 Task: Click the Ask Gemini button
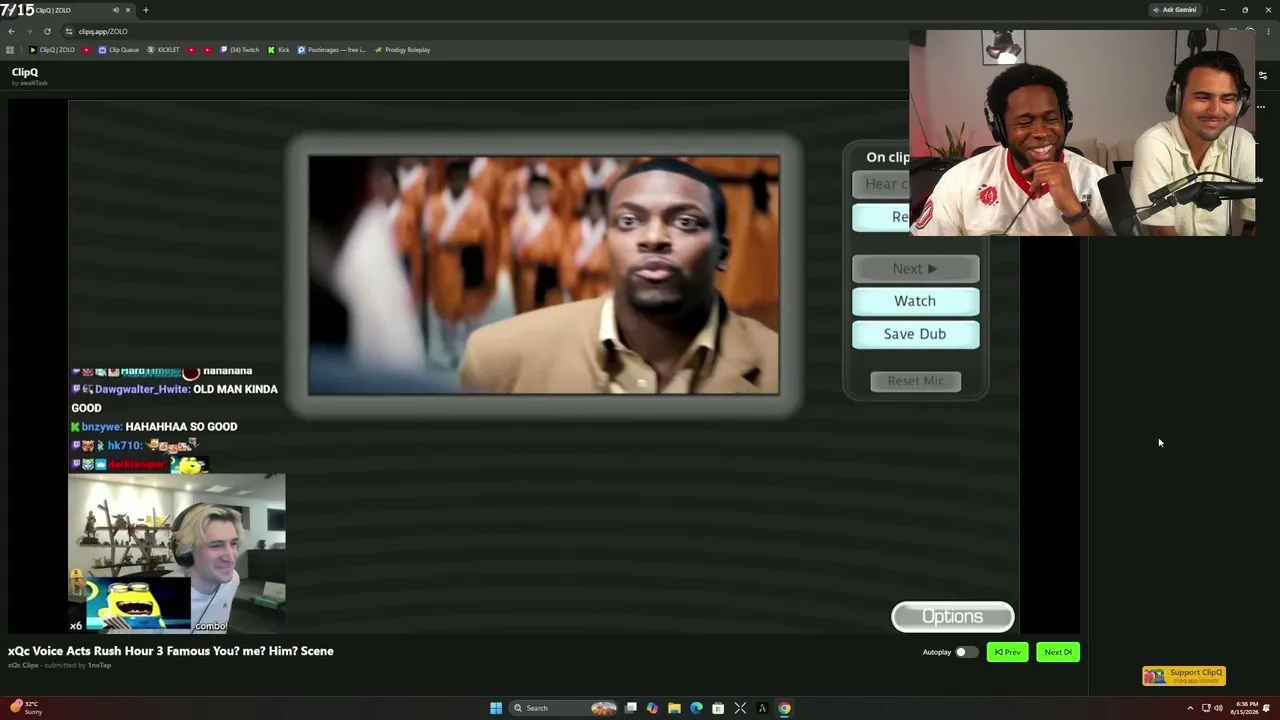pyautogui.click(x=1175, y=10)
